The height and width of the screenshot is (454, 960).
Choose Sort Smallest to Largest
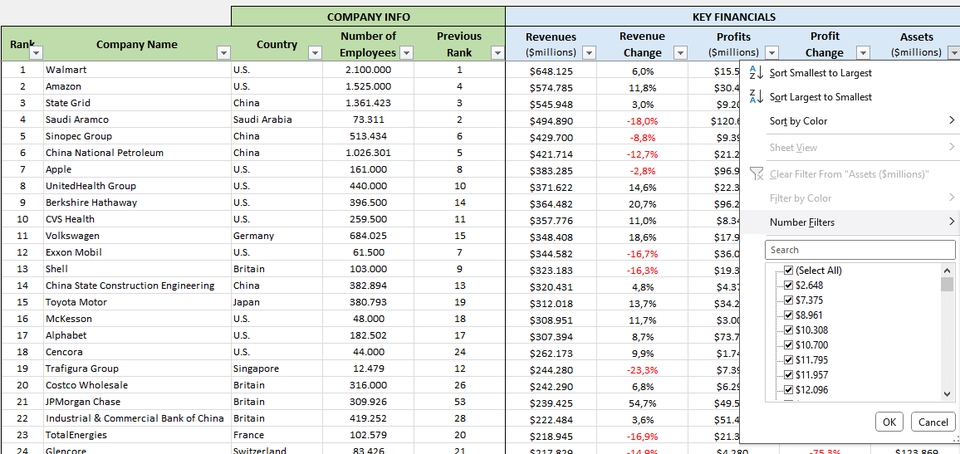point(850,73)
